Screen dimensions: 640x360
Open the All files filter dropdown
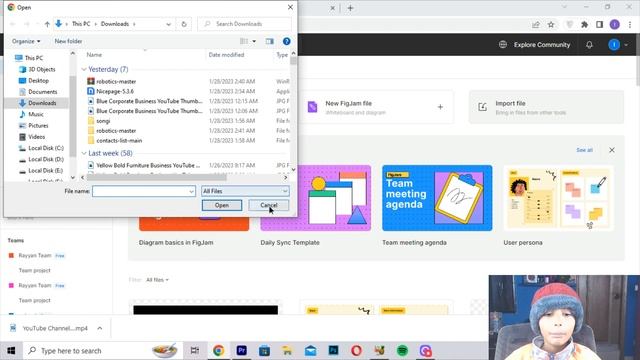point(157,280)
